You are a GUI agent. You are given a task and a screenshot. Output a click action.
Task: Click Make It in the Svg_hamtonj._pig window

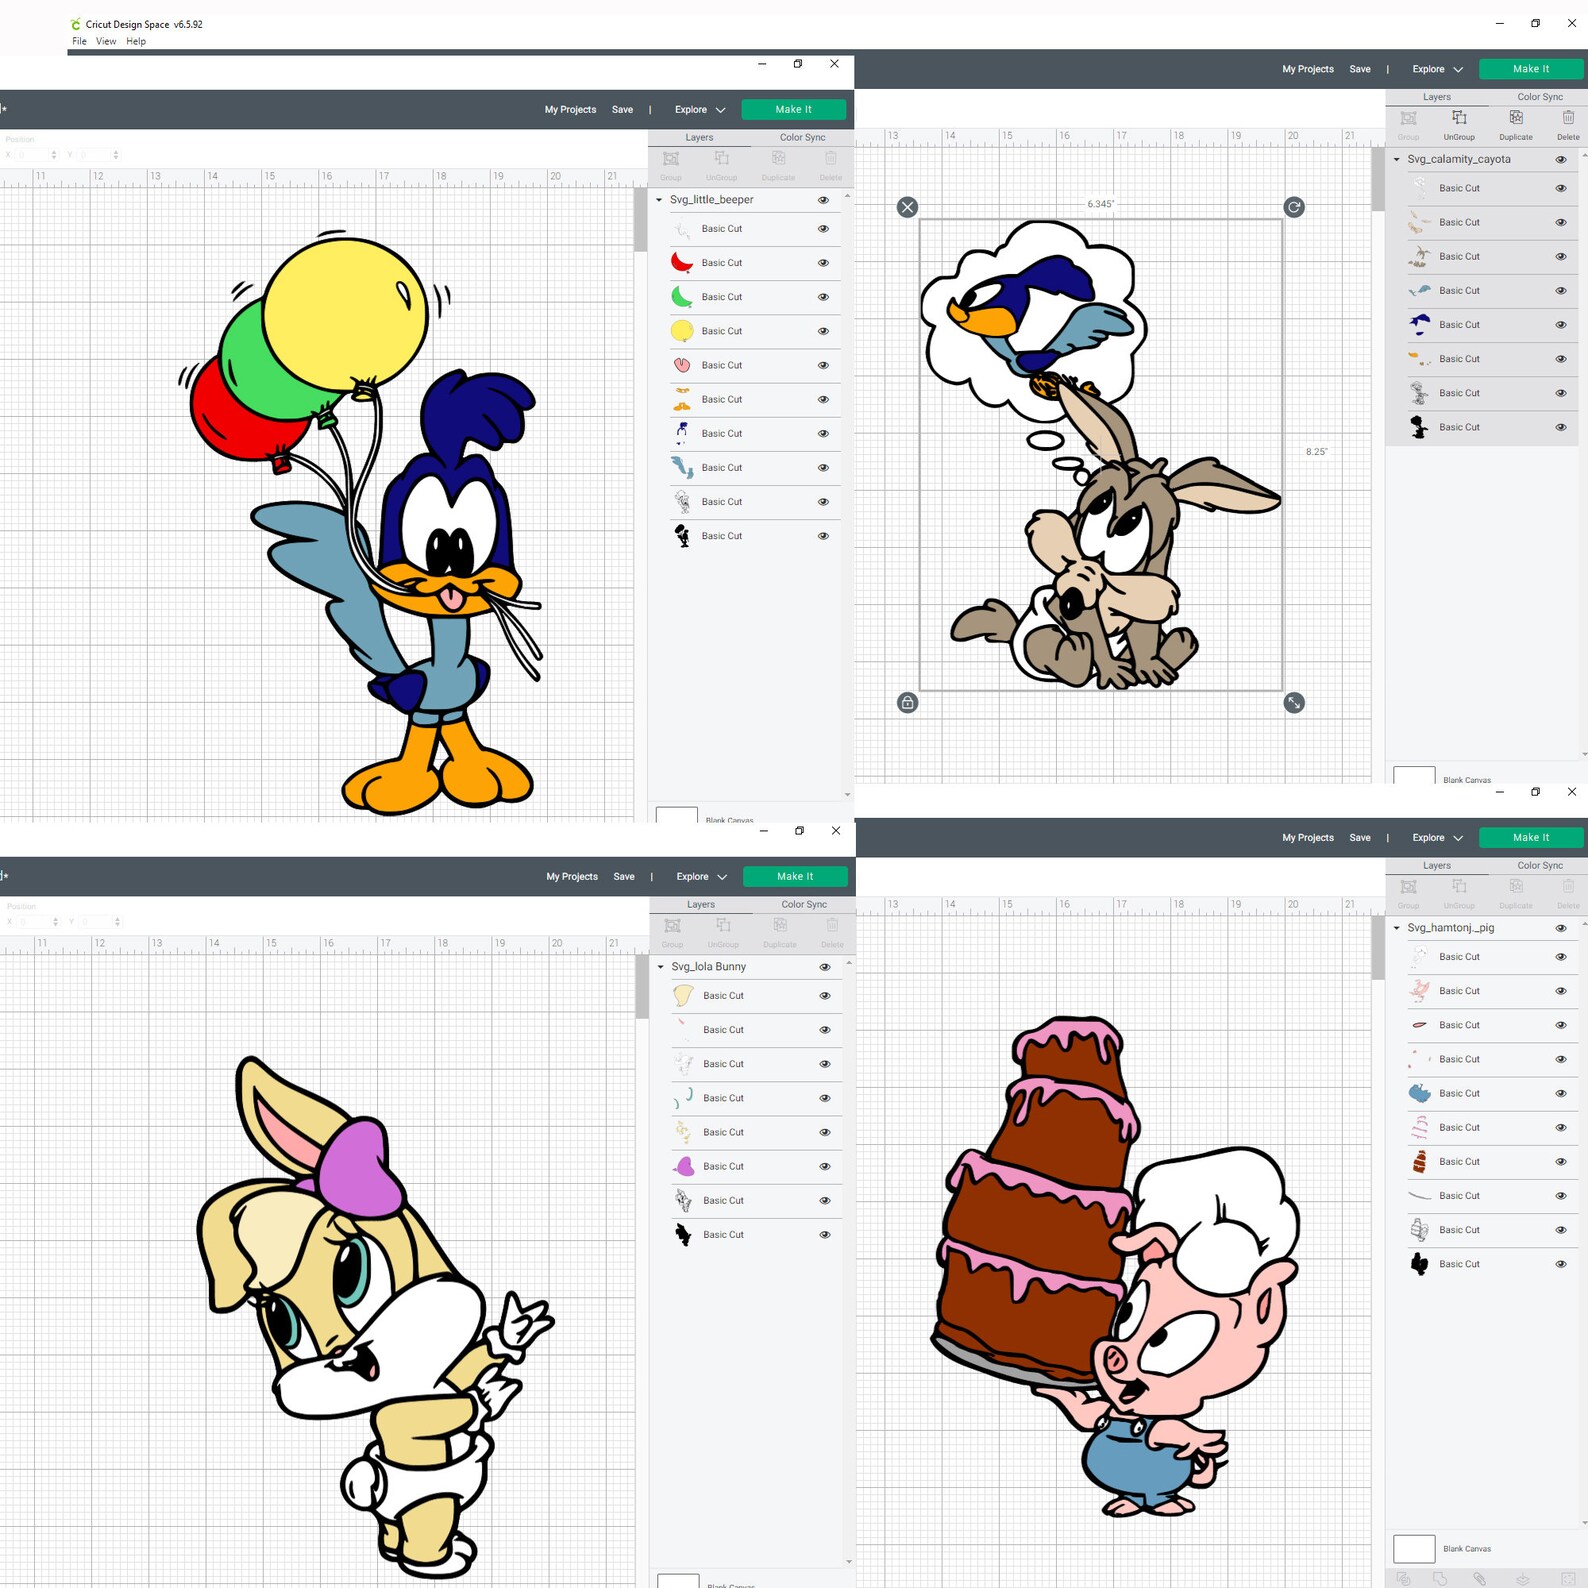pos(1531,838)
